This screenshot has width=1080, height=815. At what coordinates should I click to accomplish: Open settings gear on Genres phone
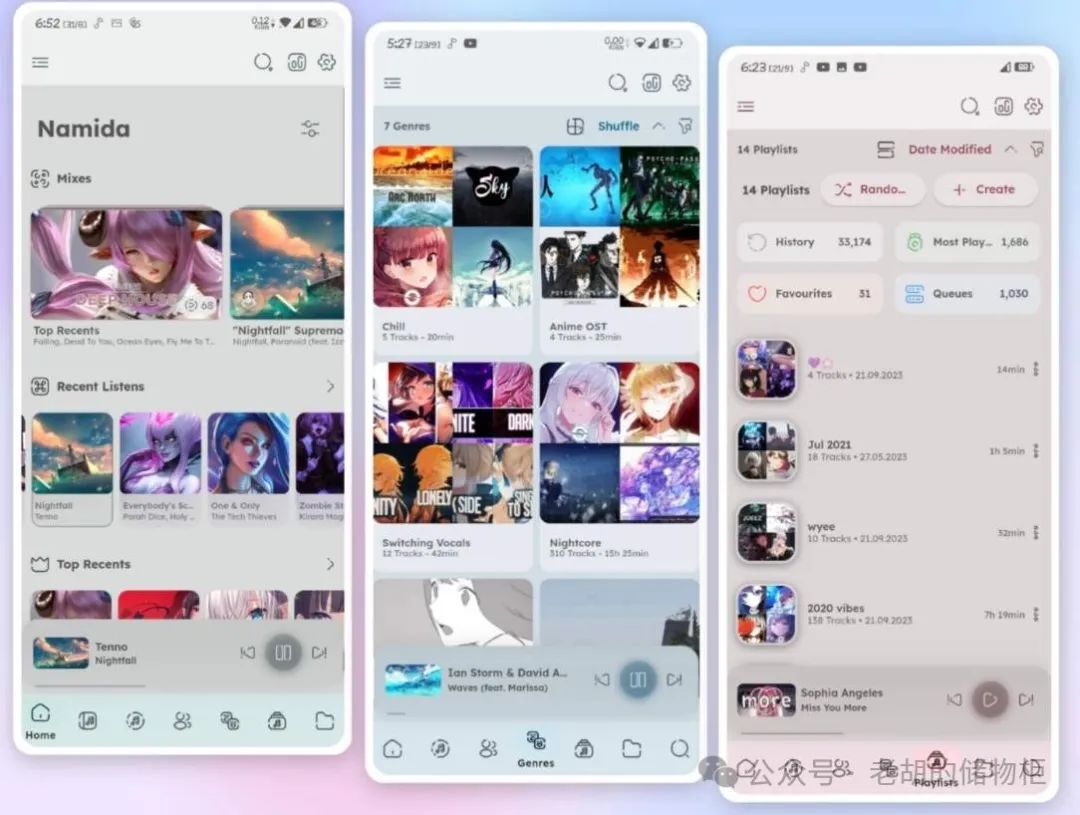click(682, 83)
